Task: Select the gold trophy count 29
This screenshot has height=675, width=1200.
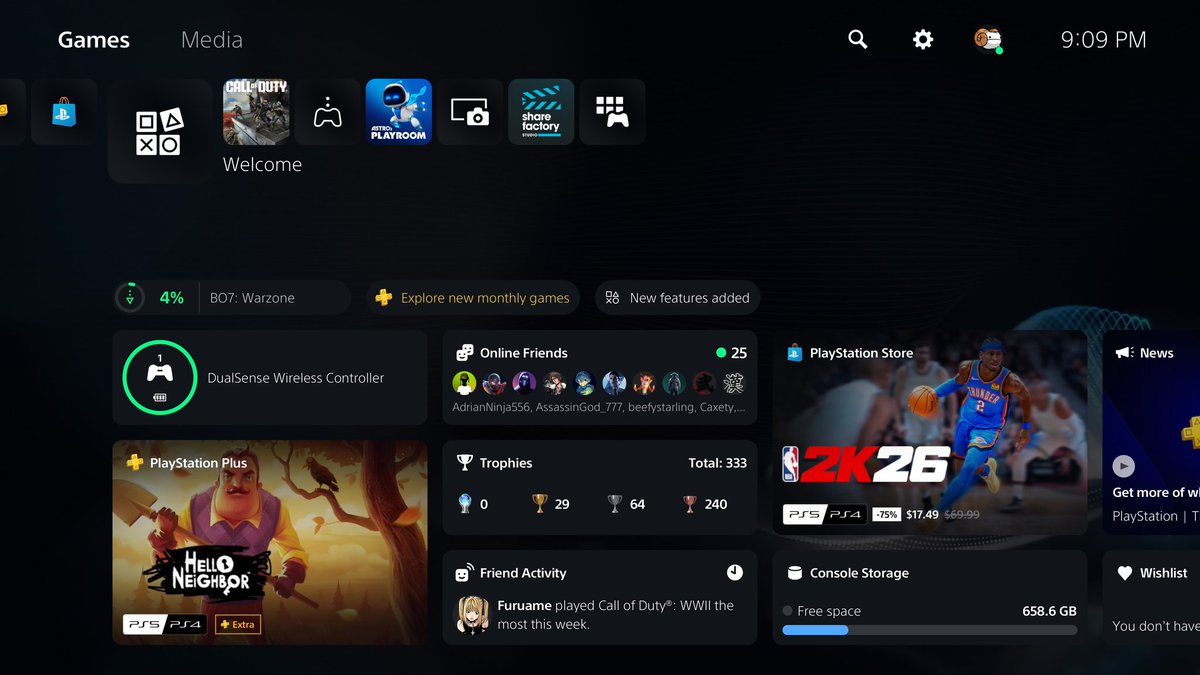Action: tap(551, 504)
